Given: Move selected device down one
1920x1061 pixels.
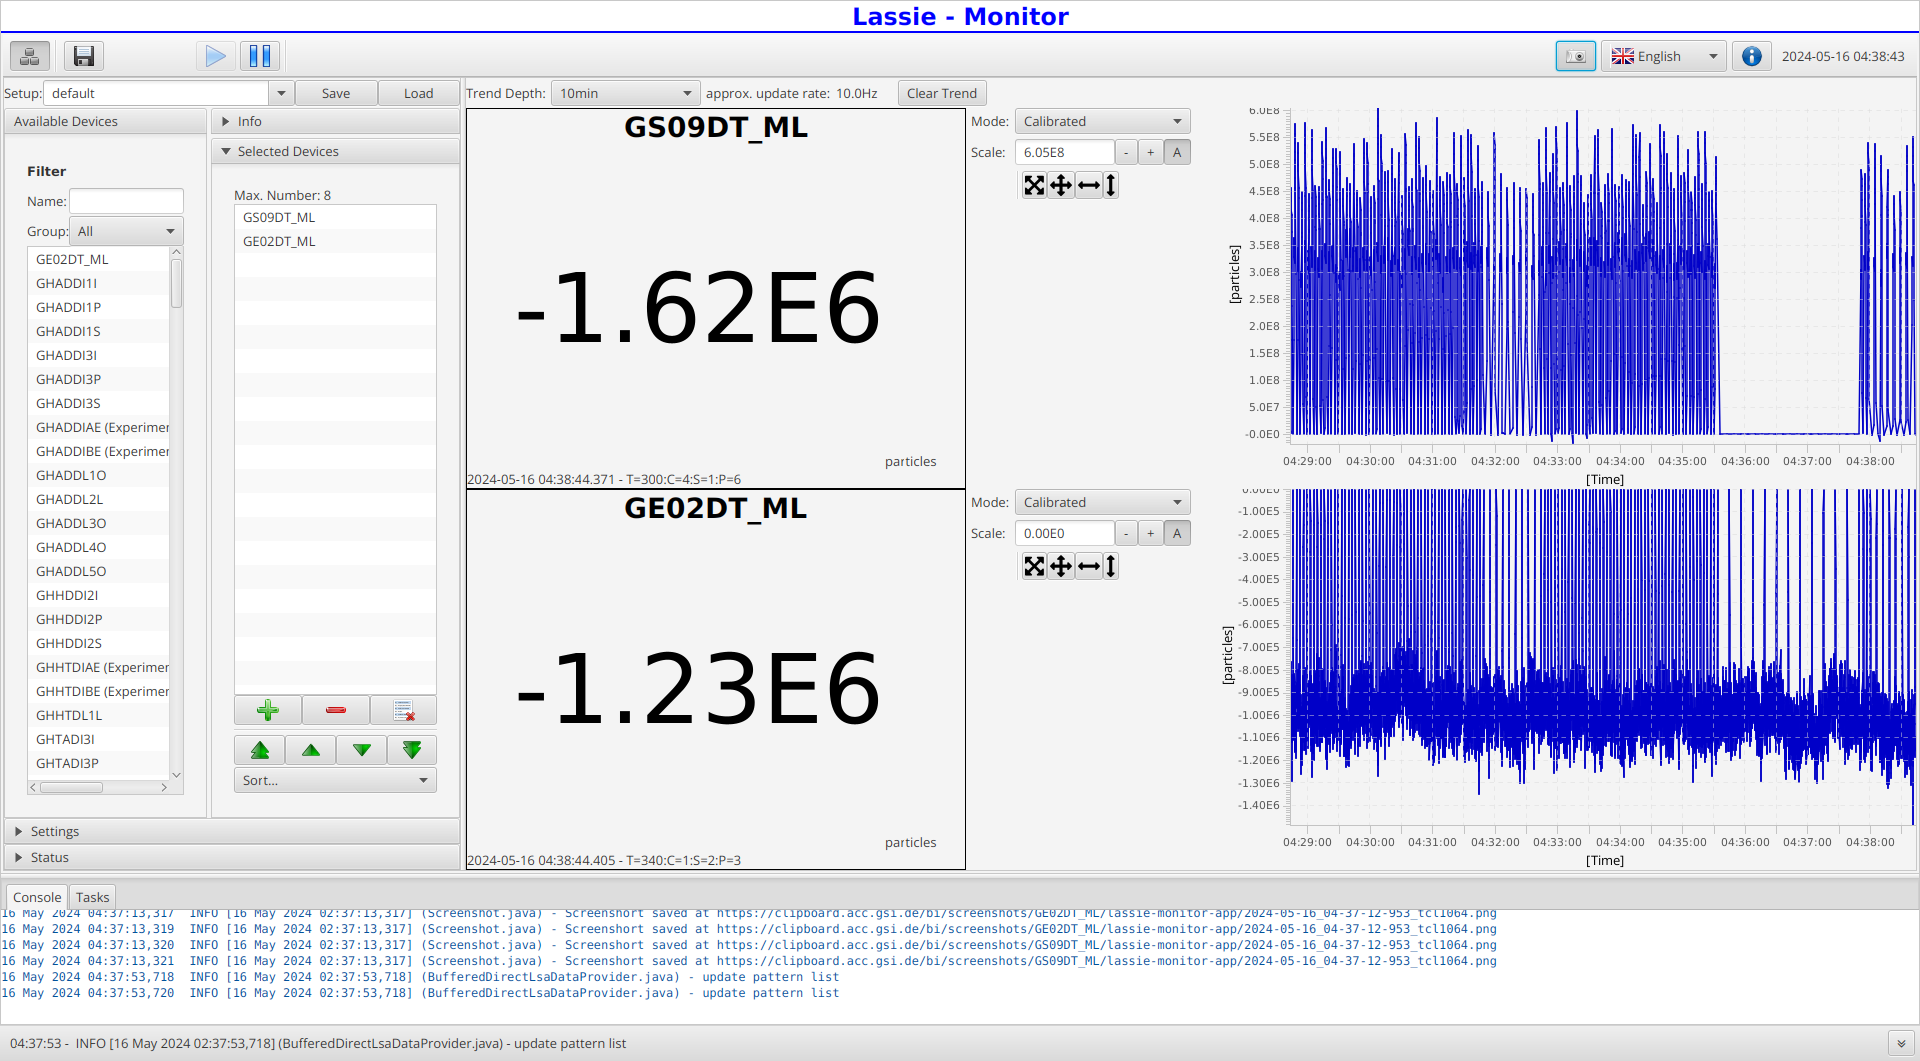Looking at the screenshot, I should [x=362, y=750].
